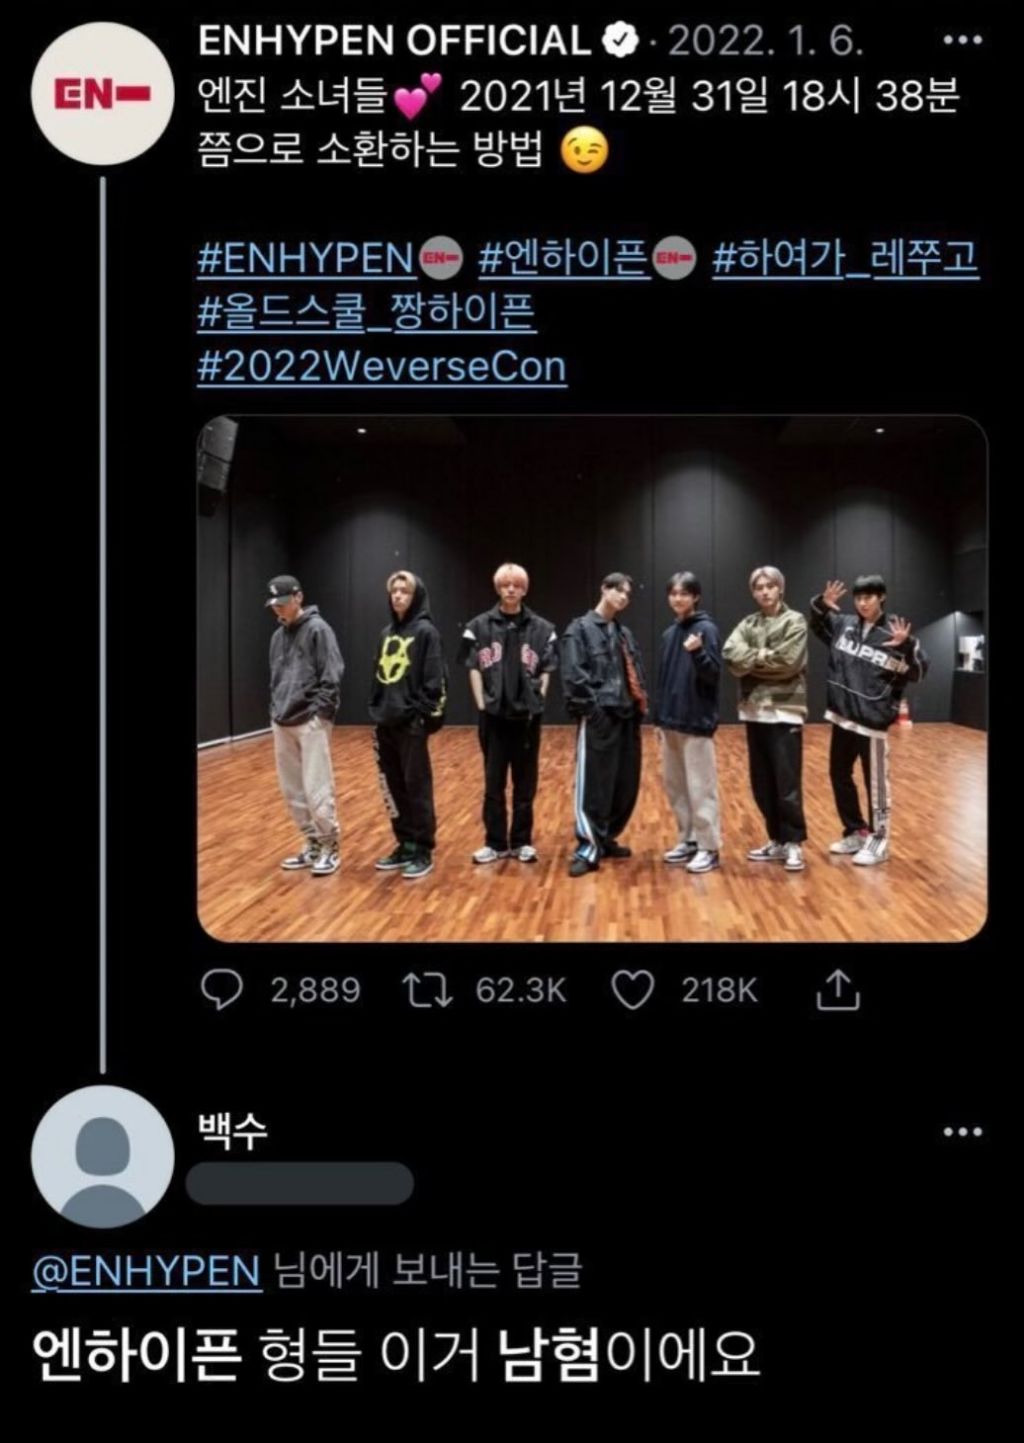Open the #하여가_레쭈고 hashtag
Image resolution: width=1024 pixels, height=1443 pixels.
(845, 259)
